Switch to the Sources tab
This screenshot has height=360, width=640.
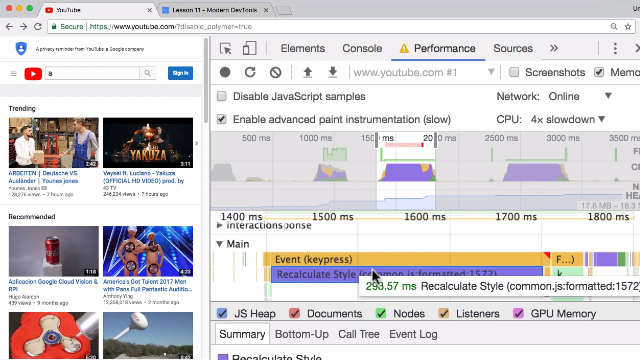click(x=513, y=48)
